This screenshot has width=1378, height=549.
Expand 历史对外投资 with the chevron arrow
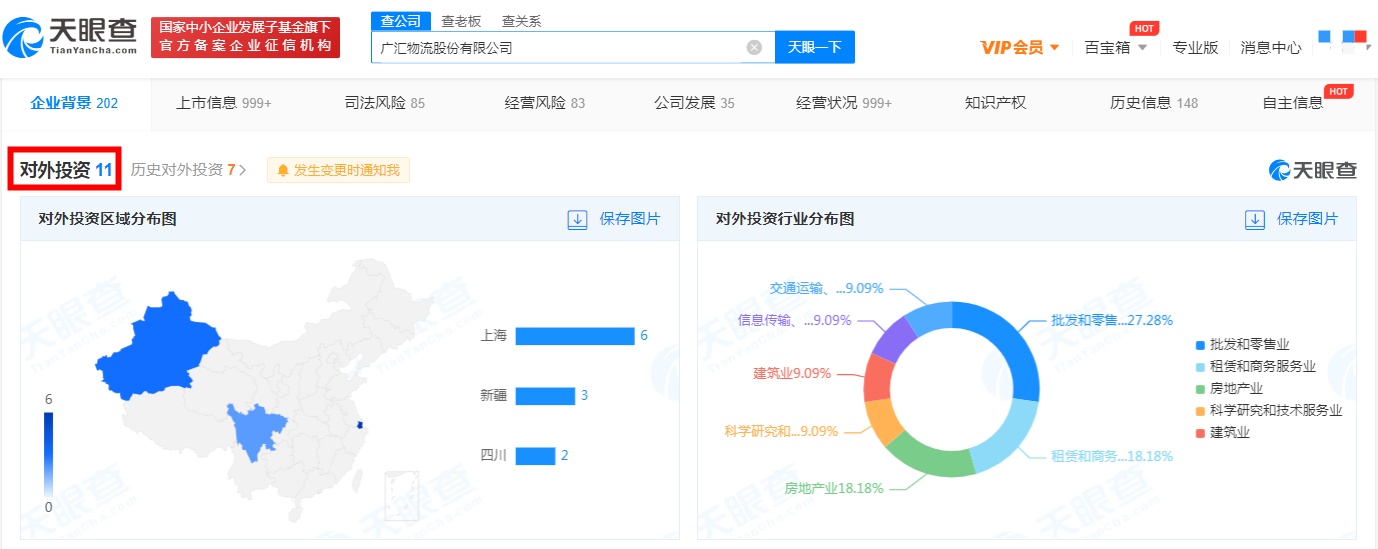coord(243,170)
